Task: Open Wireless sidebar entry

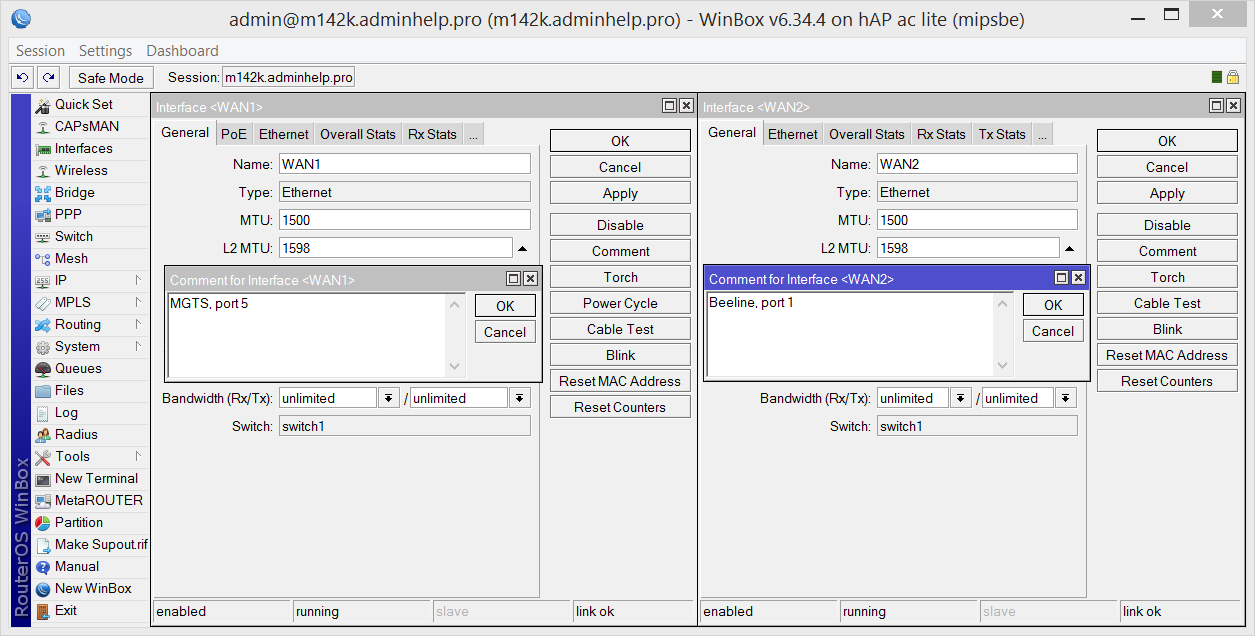Action: [x=81, y=170]
